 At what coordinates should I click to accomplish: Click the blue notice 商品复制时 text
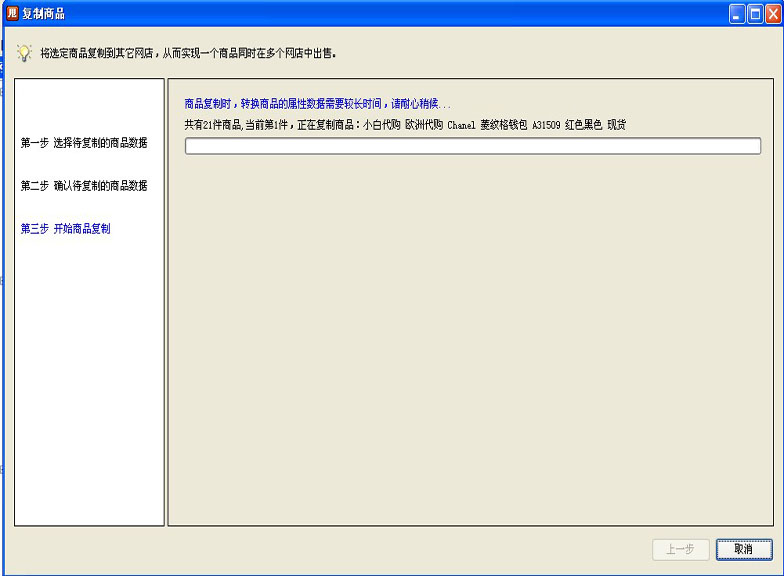click(x=318, y=104)
